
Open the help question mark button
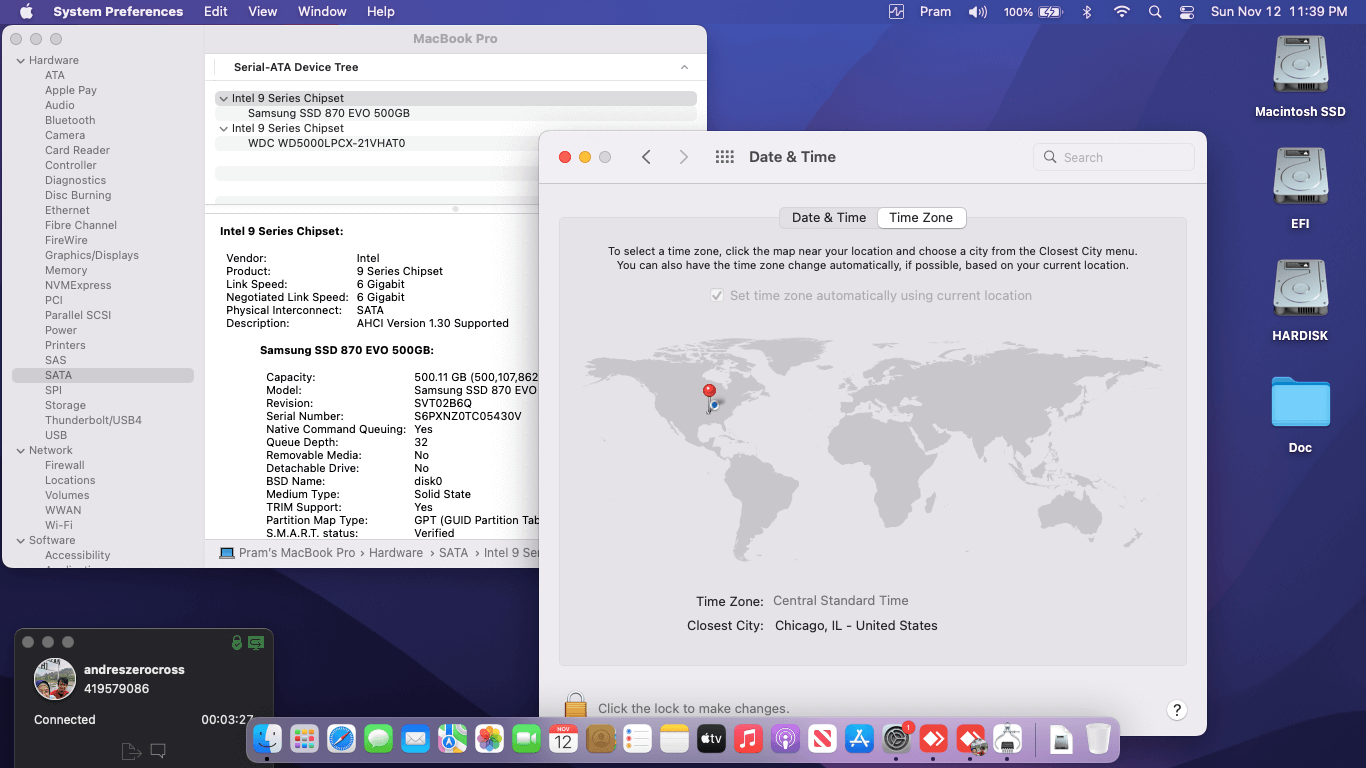coord(1176,710)
